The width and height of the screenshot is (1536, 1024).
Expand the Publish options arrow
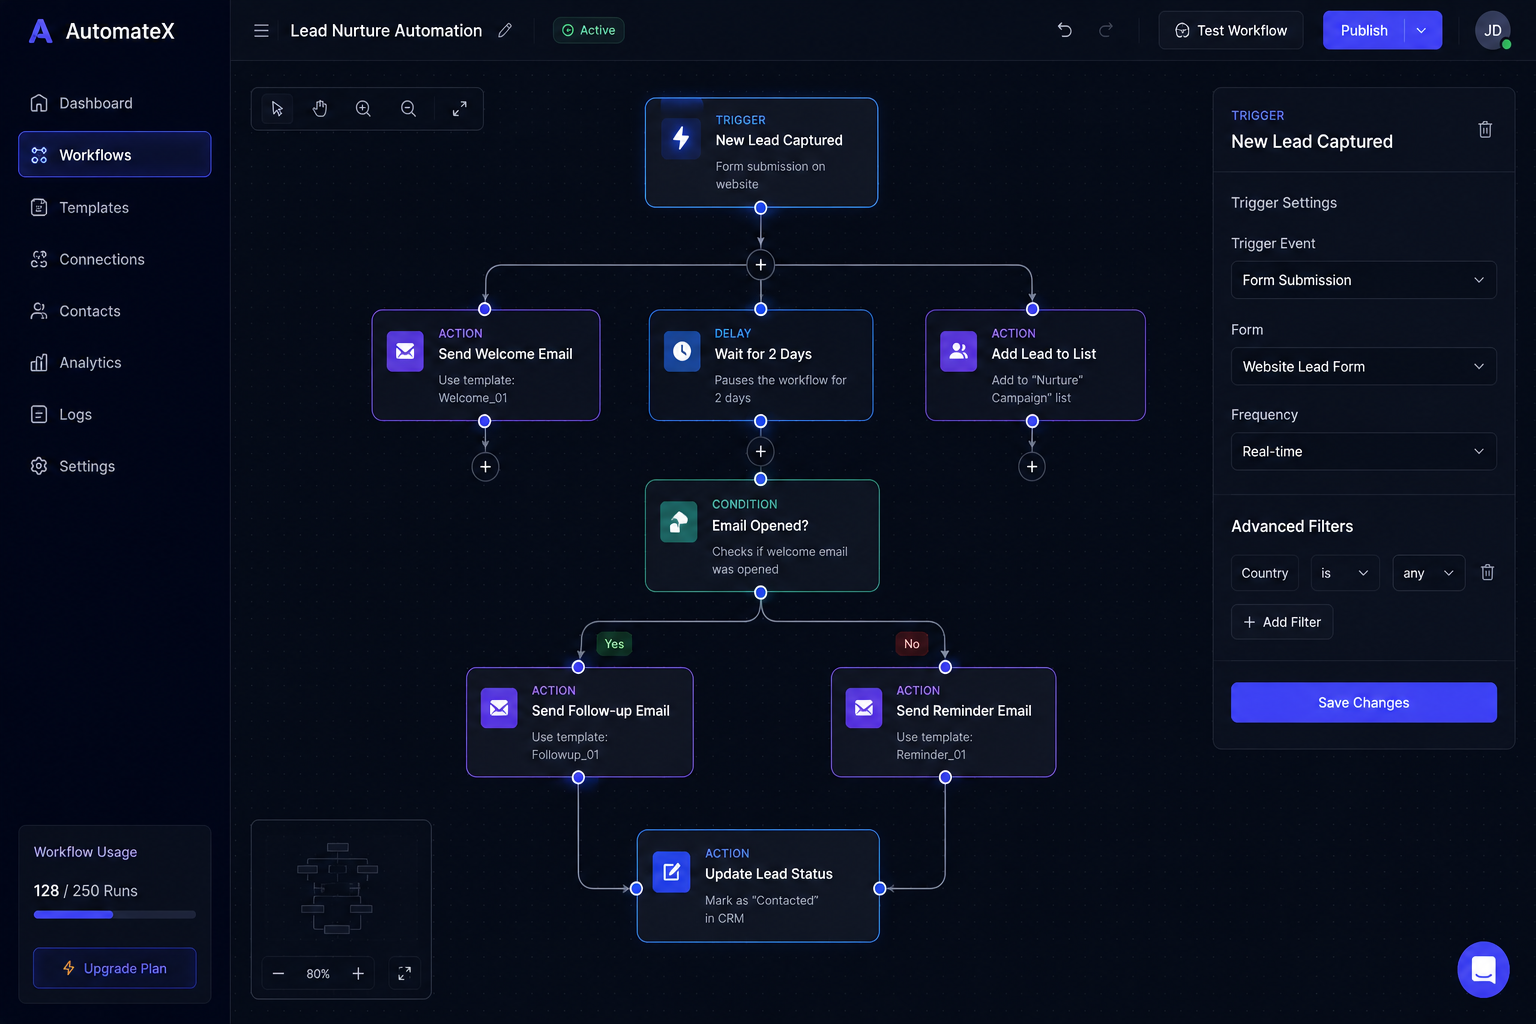coord(1422,30)
